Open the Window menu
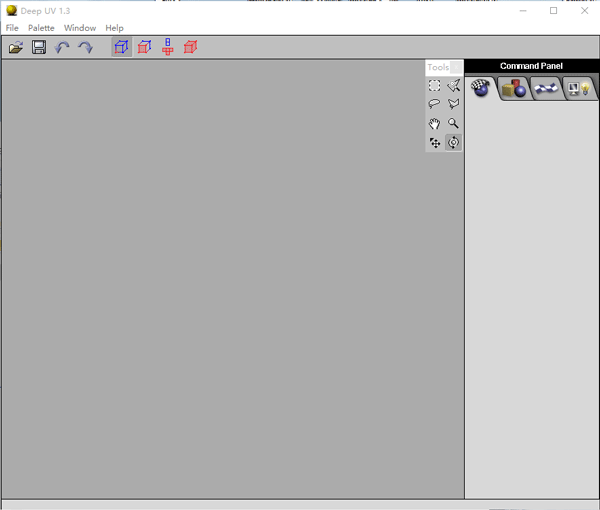The width and height of the screenshot is (600, 510). (x=80, y=28)
